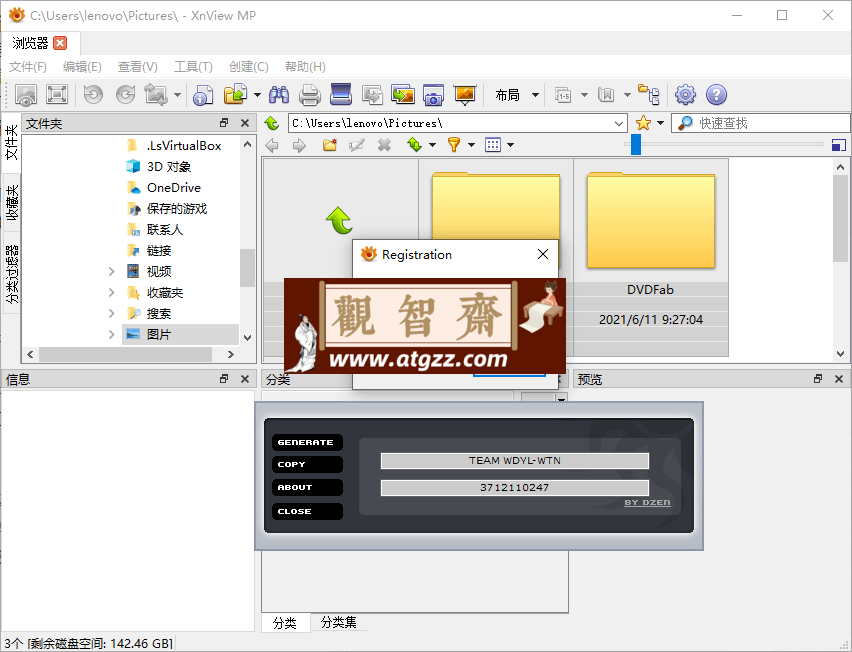This screenshot has width=852, height=652.
Task: Close the 浏览器 tab with red X
Action: point(60,43)
